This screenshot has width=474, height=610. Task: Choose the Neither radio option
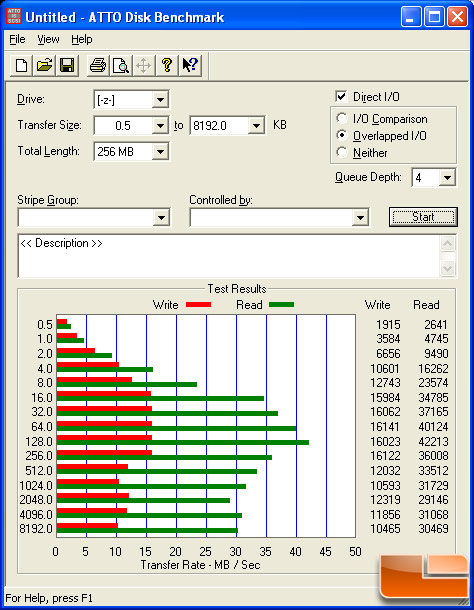342,152
